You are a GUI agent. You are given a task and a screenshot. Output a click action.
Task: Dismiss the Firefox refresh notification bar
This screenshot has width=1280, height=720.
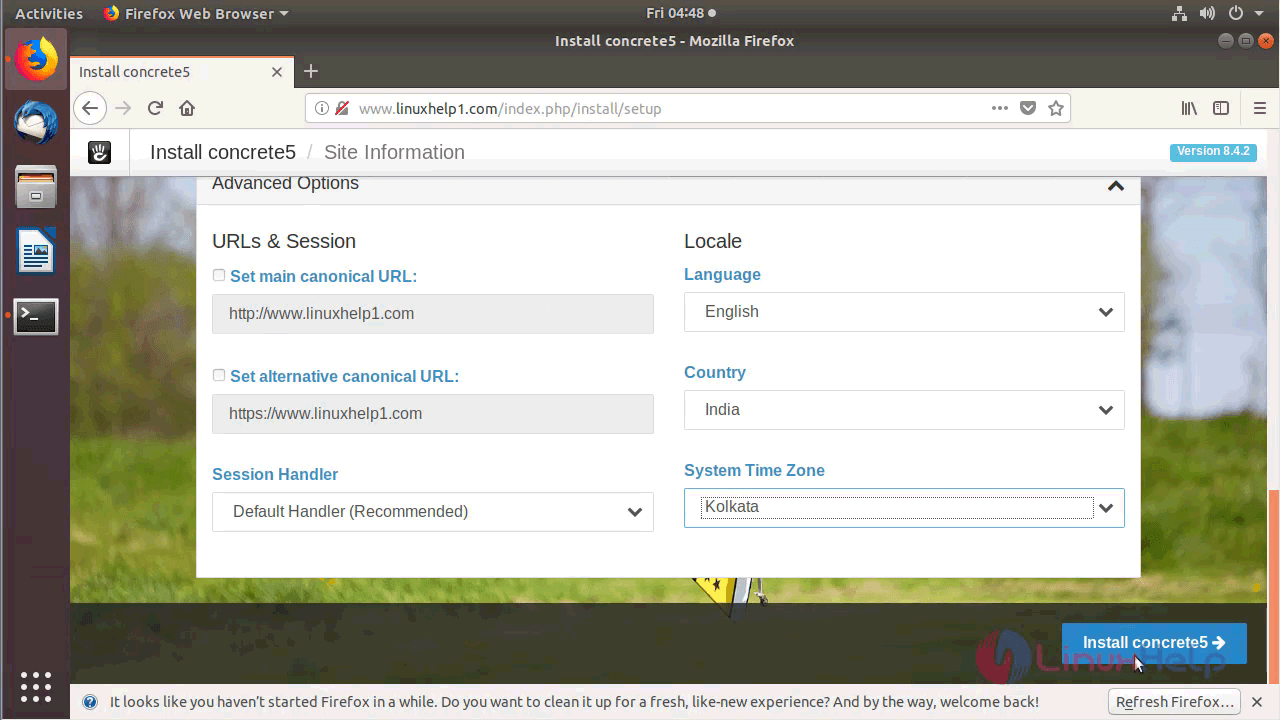click(x=1258, y=702)
